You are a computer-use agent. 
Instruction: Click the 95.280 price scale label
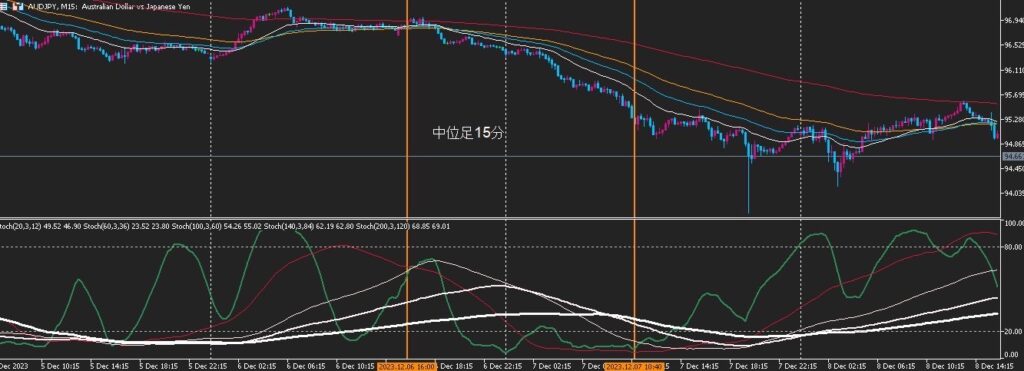click(x=1014, y=120)
